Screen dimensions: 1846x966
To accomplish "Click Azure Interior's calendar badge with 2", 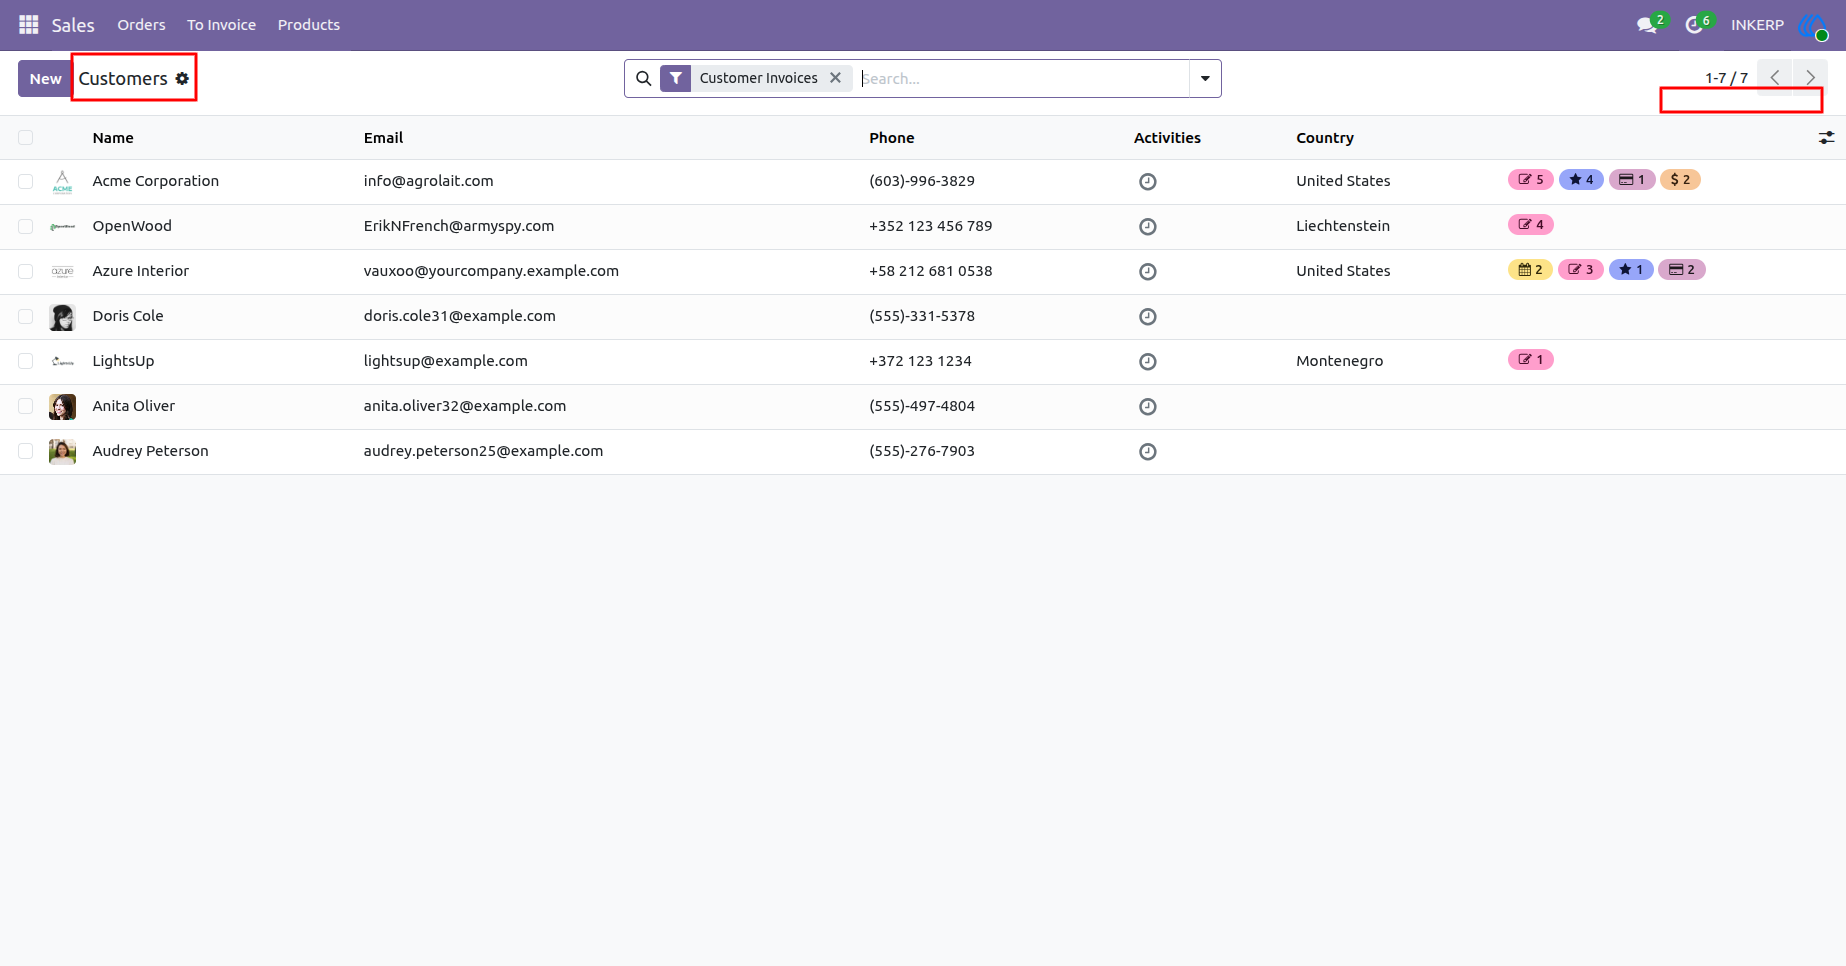I will [x=1530, y=270].
